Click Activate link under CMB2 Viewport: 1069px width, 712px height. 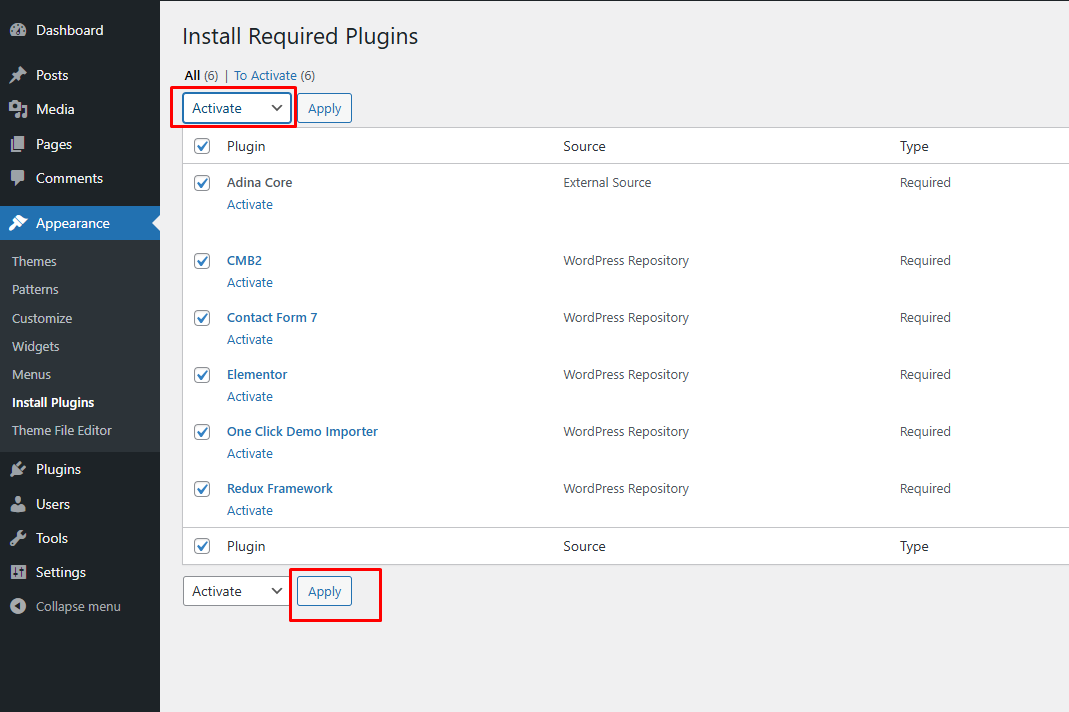pyautogui.click(x=250, y=282)
